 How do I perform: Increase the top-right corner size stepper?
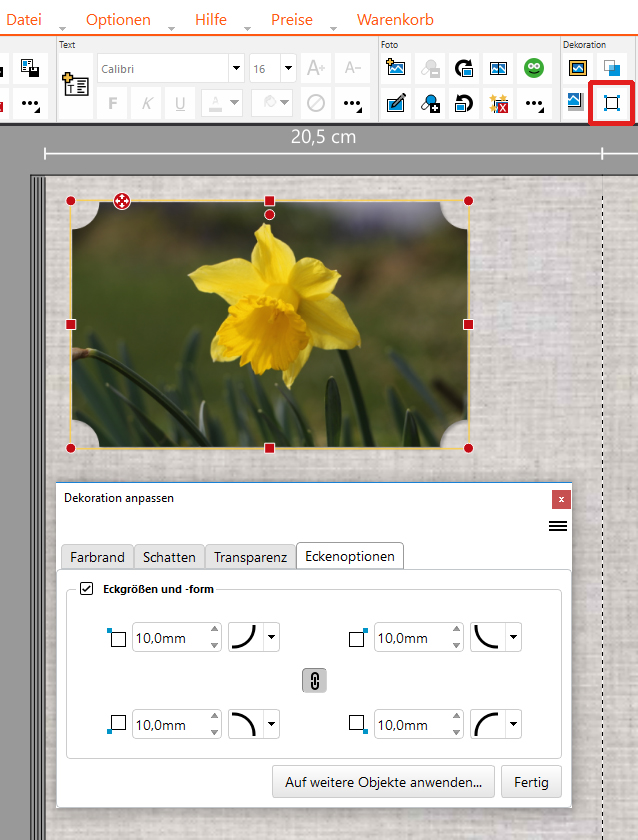pos(456,631)
